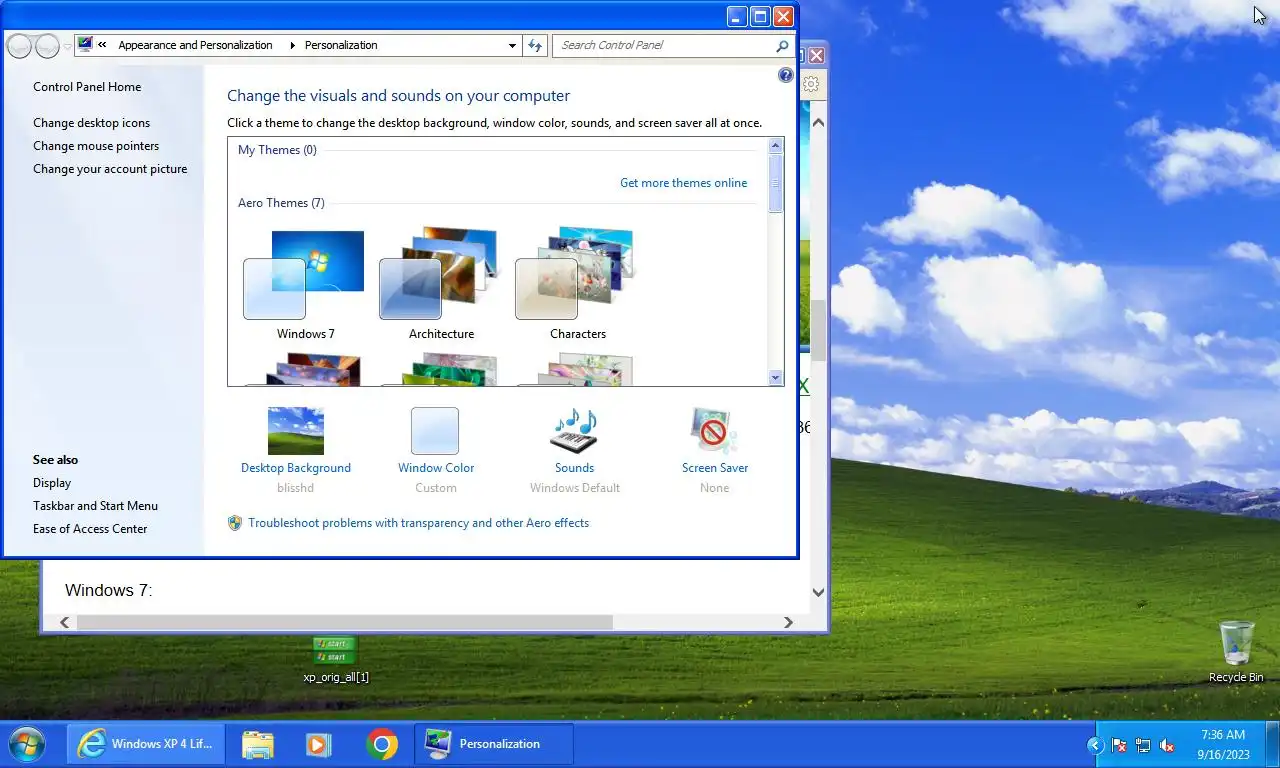This screenshot has width=1280, height=768.
Task: Click the address bar Refresh button
Action: pyautogui.click(x=535, y=45)
